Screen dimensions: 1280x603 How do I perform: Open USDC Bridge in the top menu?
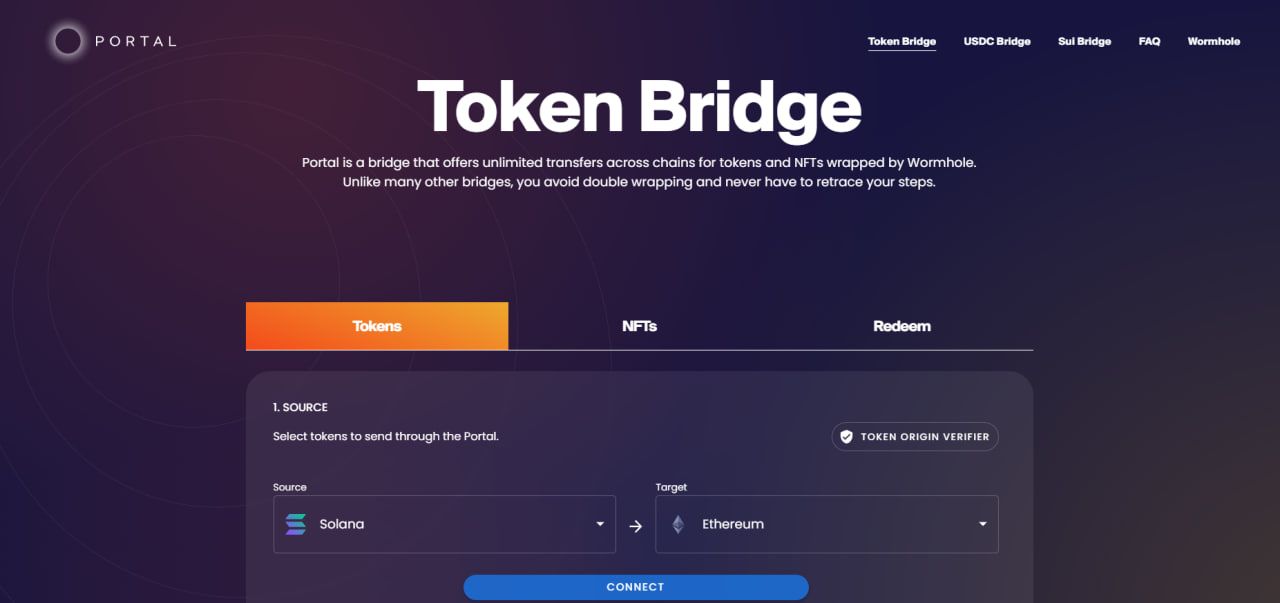997,41
